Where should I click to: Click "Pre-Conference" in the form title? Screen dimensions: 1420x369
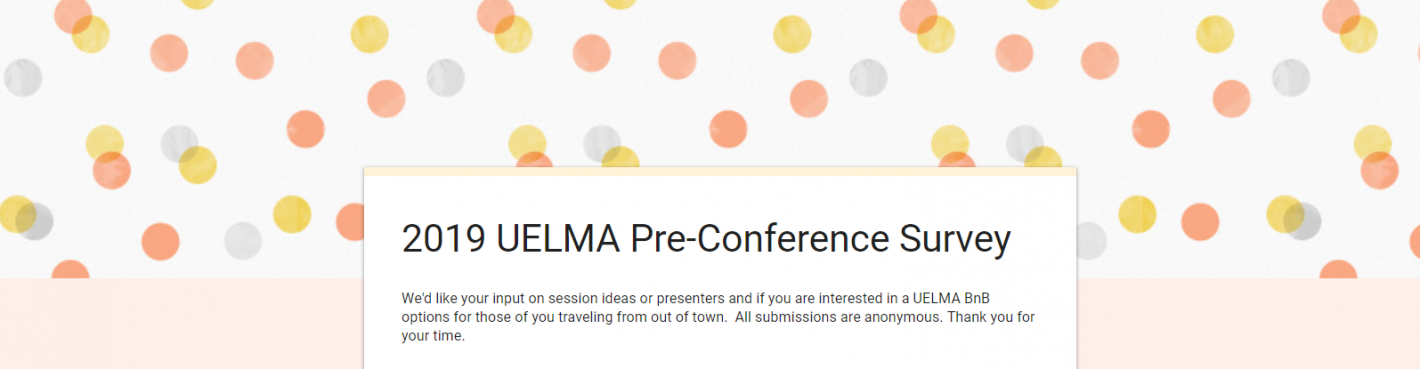point(759,240)
